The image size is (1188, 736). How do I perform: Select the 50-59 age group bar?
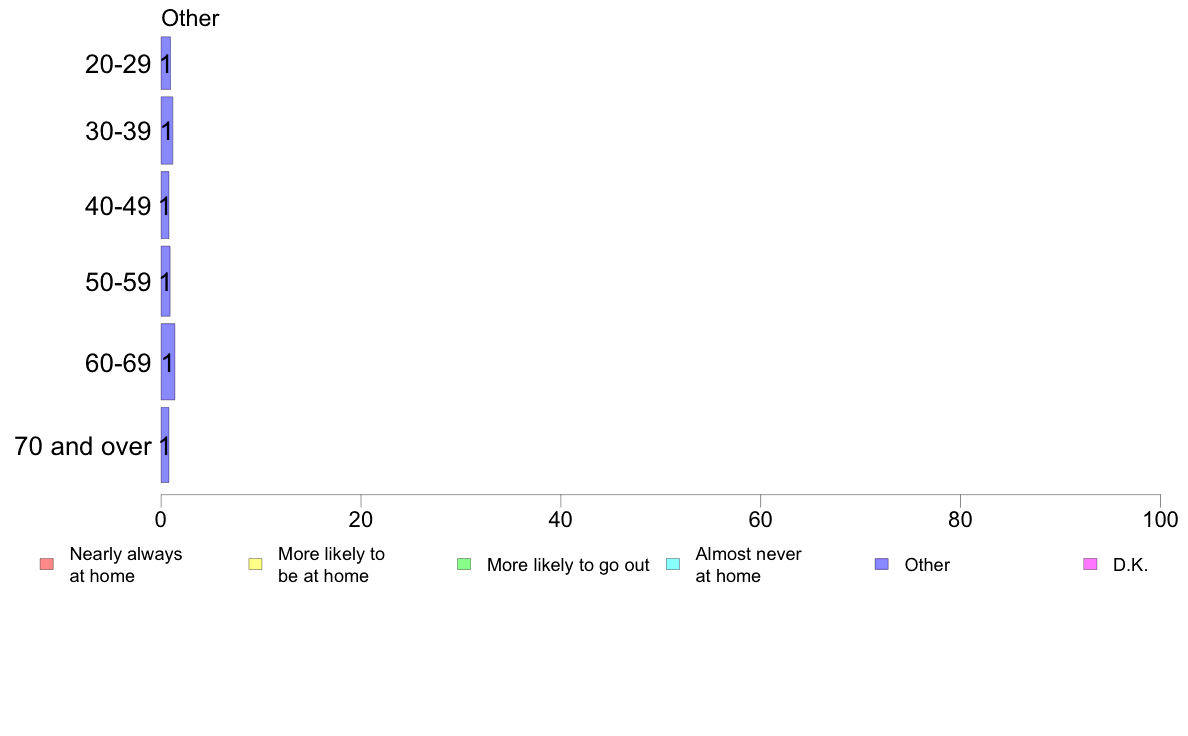click(166, 281)
